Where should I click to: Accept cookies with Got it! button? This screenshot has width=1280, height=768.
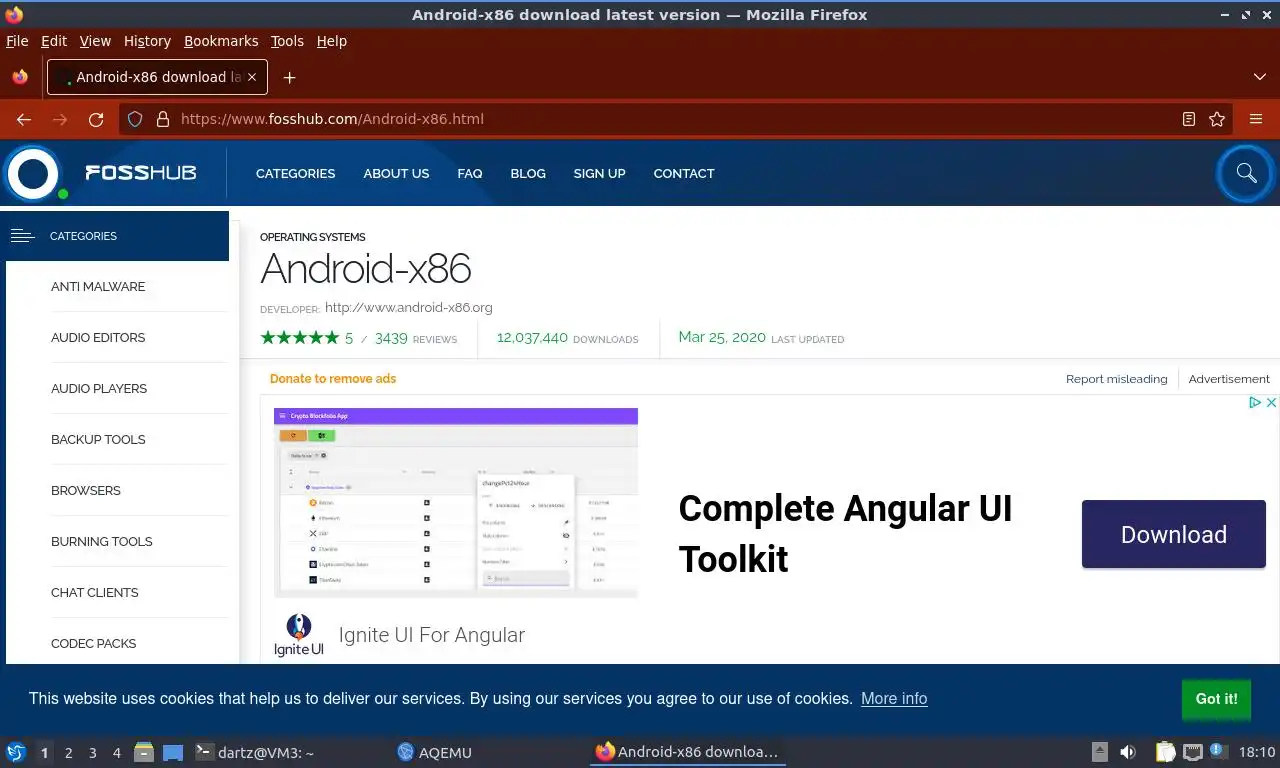point(1216,698)
